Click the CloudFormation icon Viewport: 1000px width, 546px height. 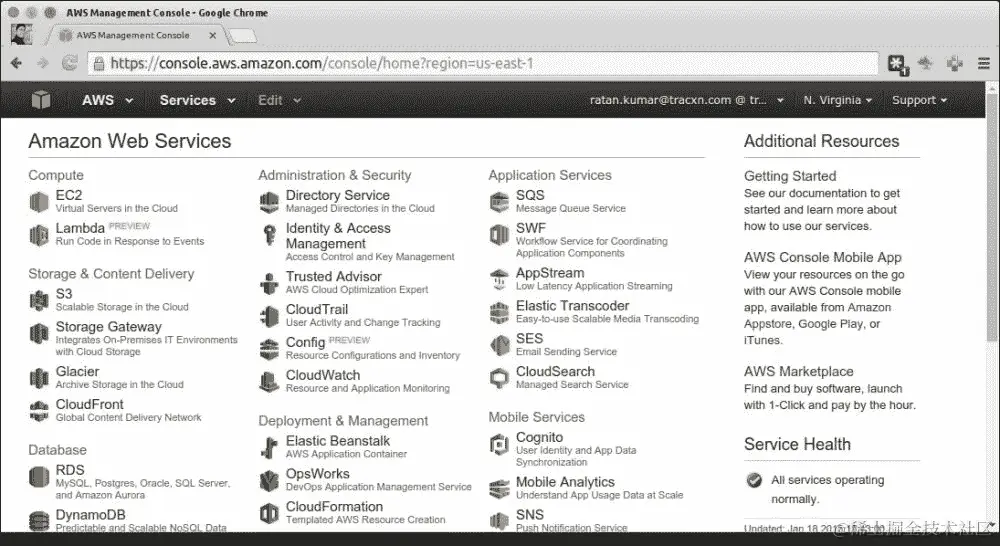[269, 513]
